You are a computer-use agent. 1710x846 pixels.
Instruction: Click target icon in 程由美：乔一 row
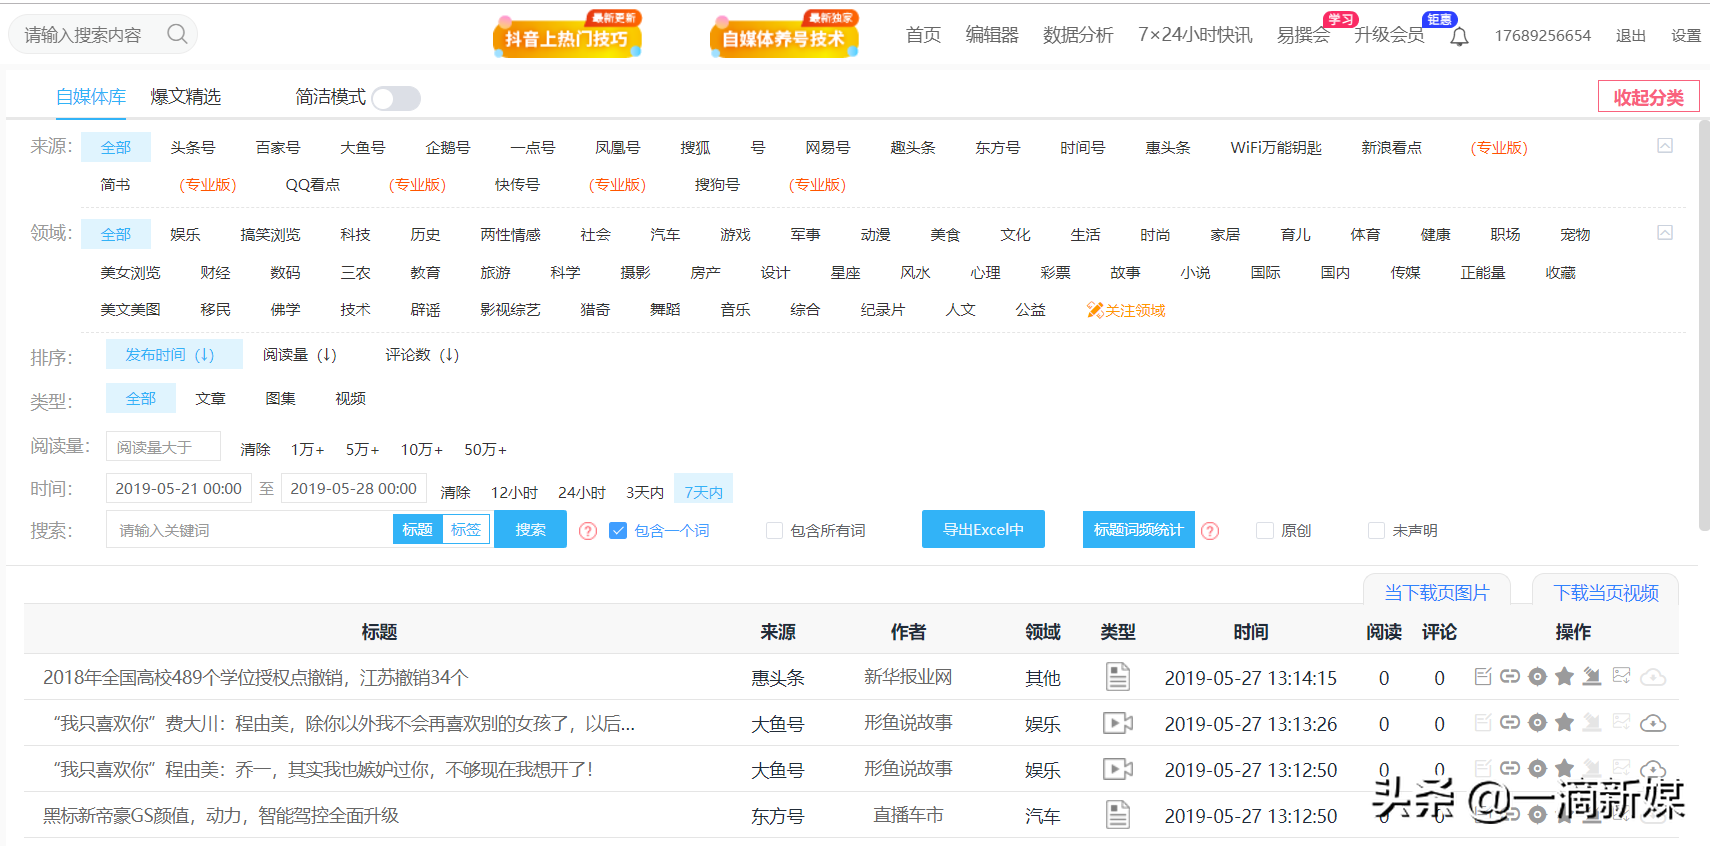point(1537,768)
